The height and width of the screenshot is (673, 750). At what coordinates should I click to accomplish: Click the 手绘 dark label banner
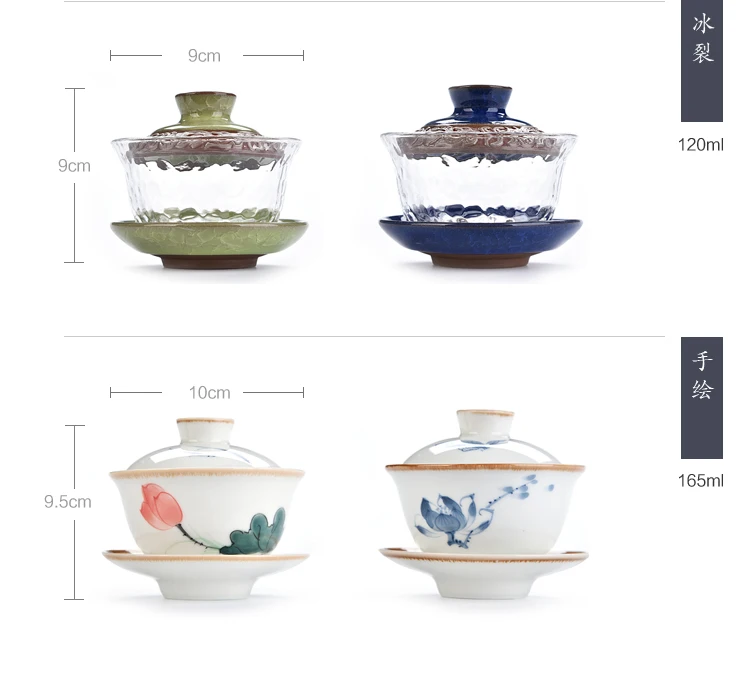pyautogui.click(x=702, y=397)
